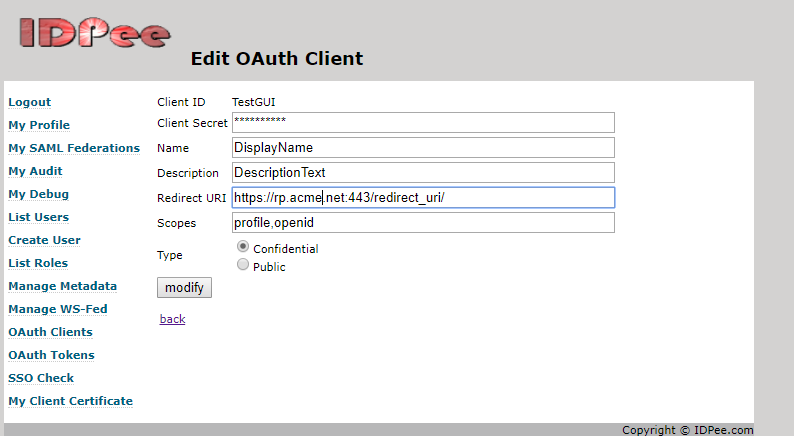Select the Public client type
The width and height of the screenshot is (794, 436).
[243, 264]
